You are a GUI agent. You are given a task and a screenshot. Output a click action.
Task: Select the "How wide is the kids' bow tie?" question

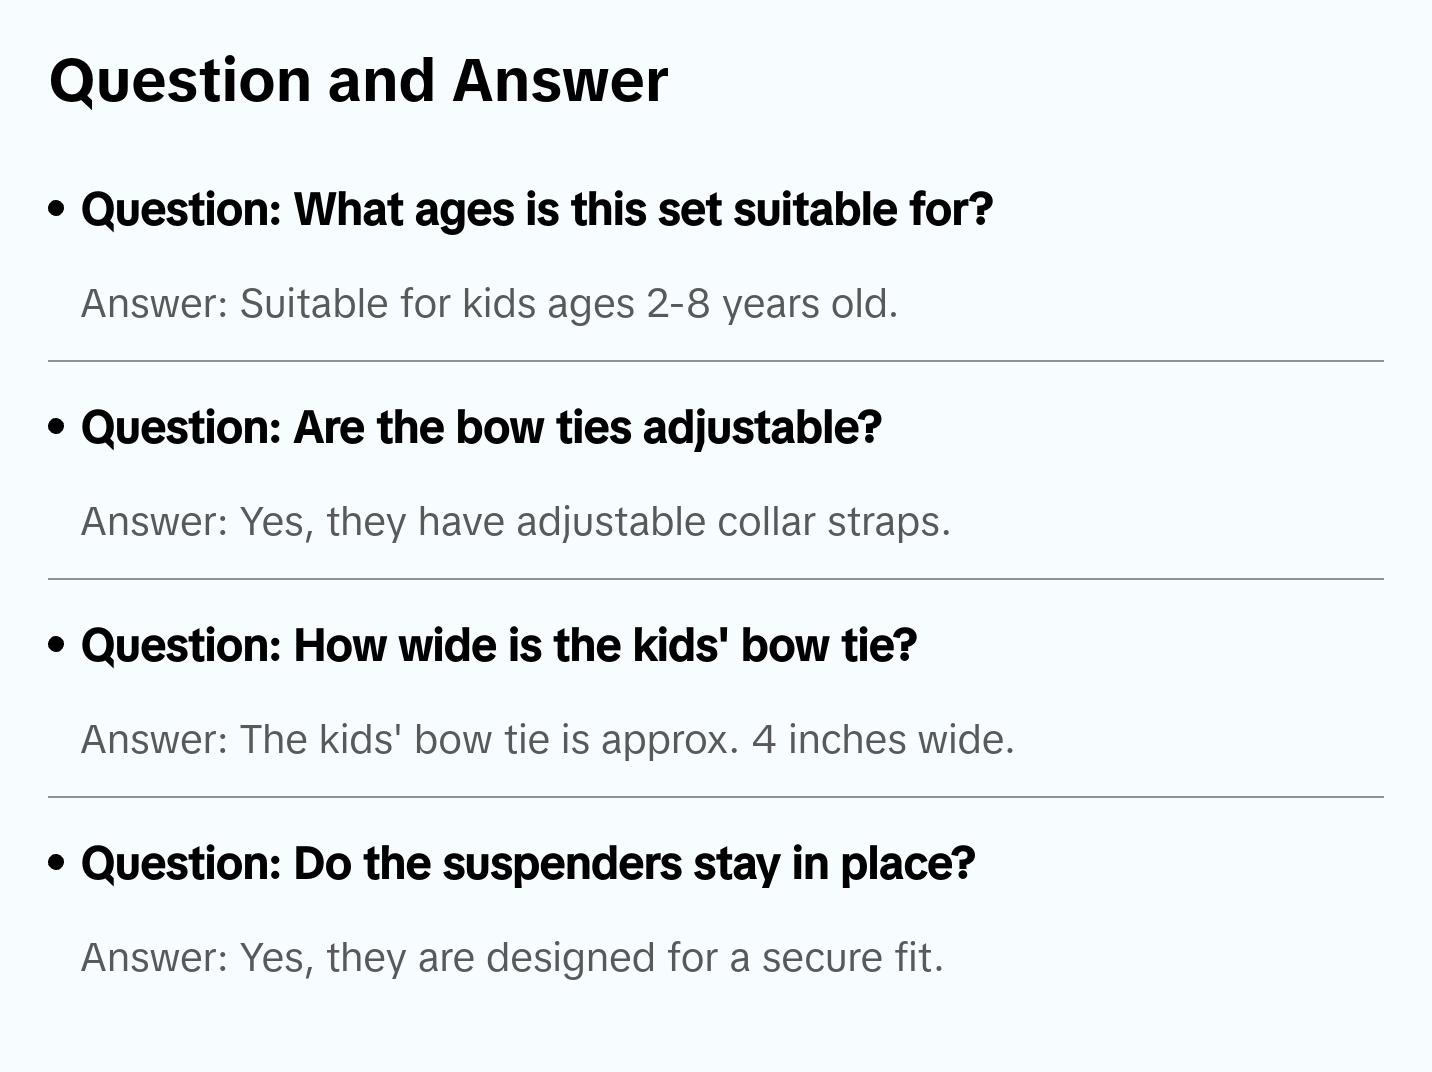click(x=498, y=646)
